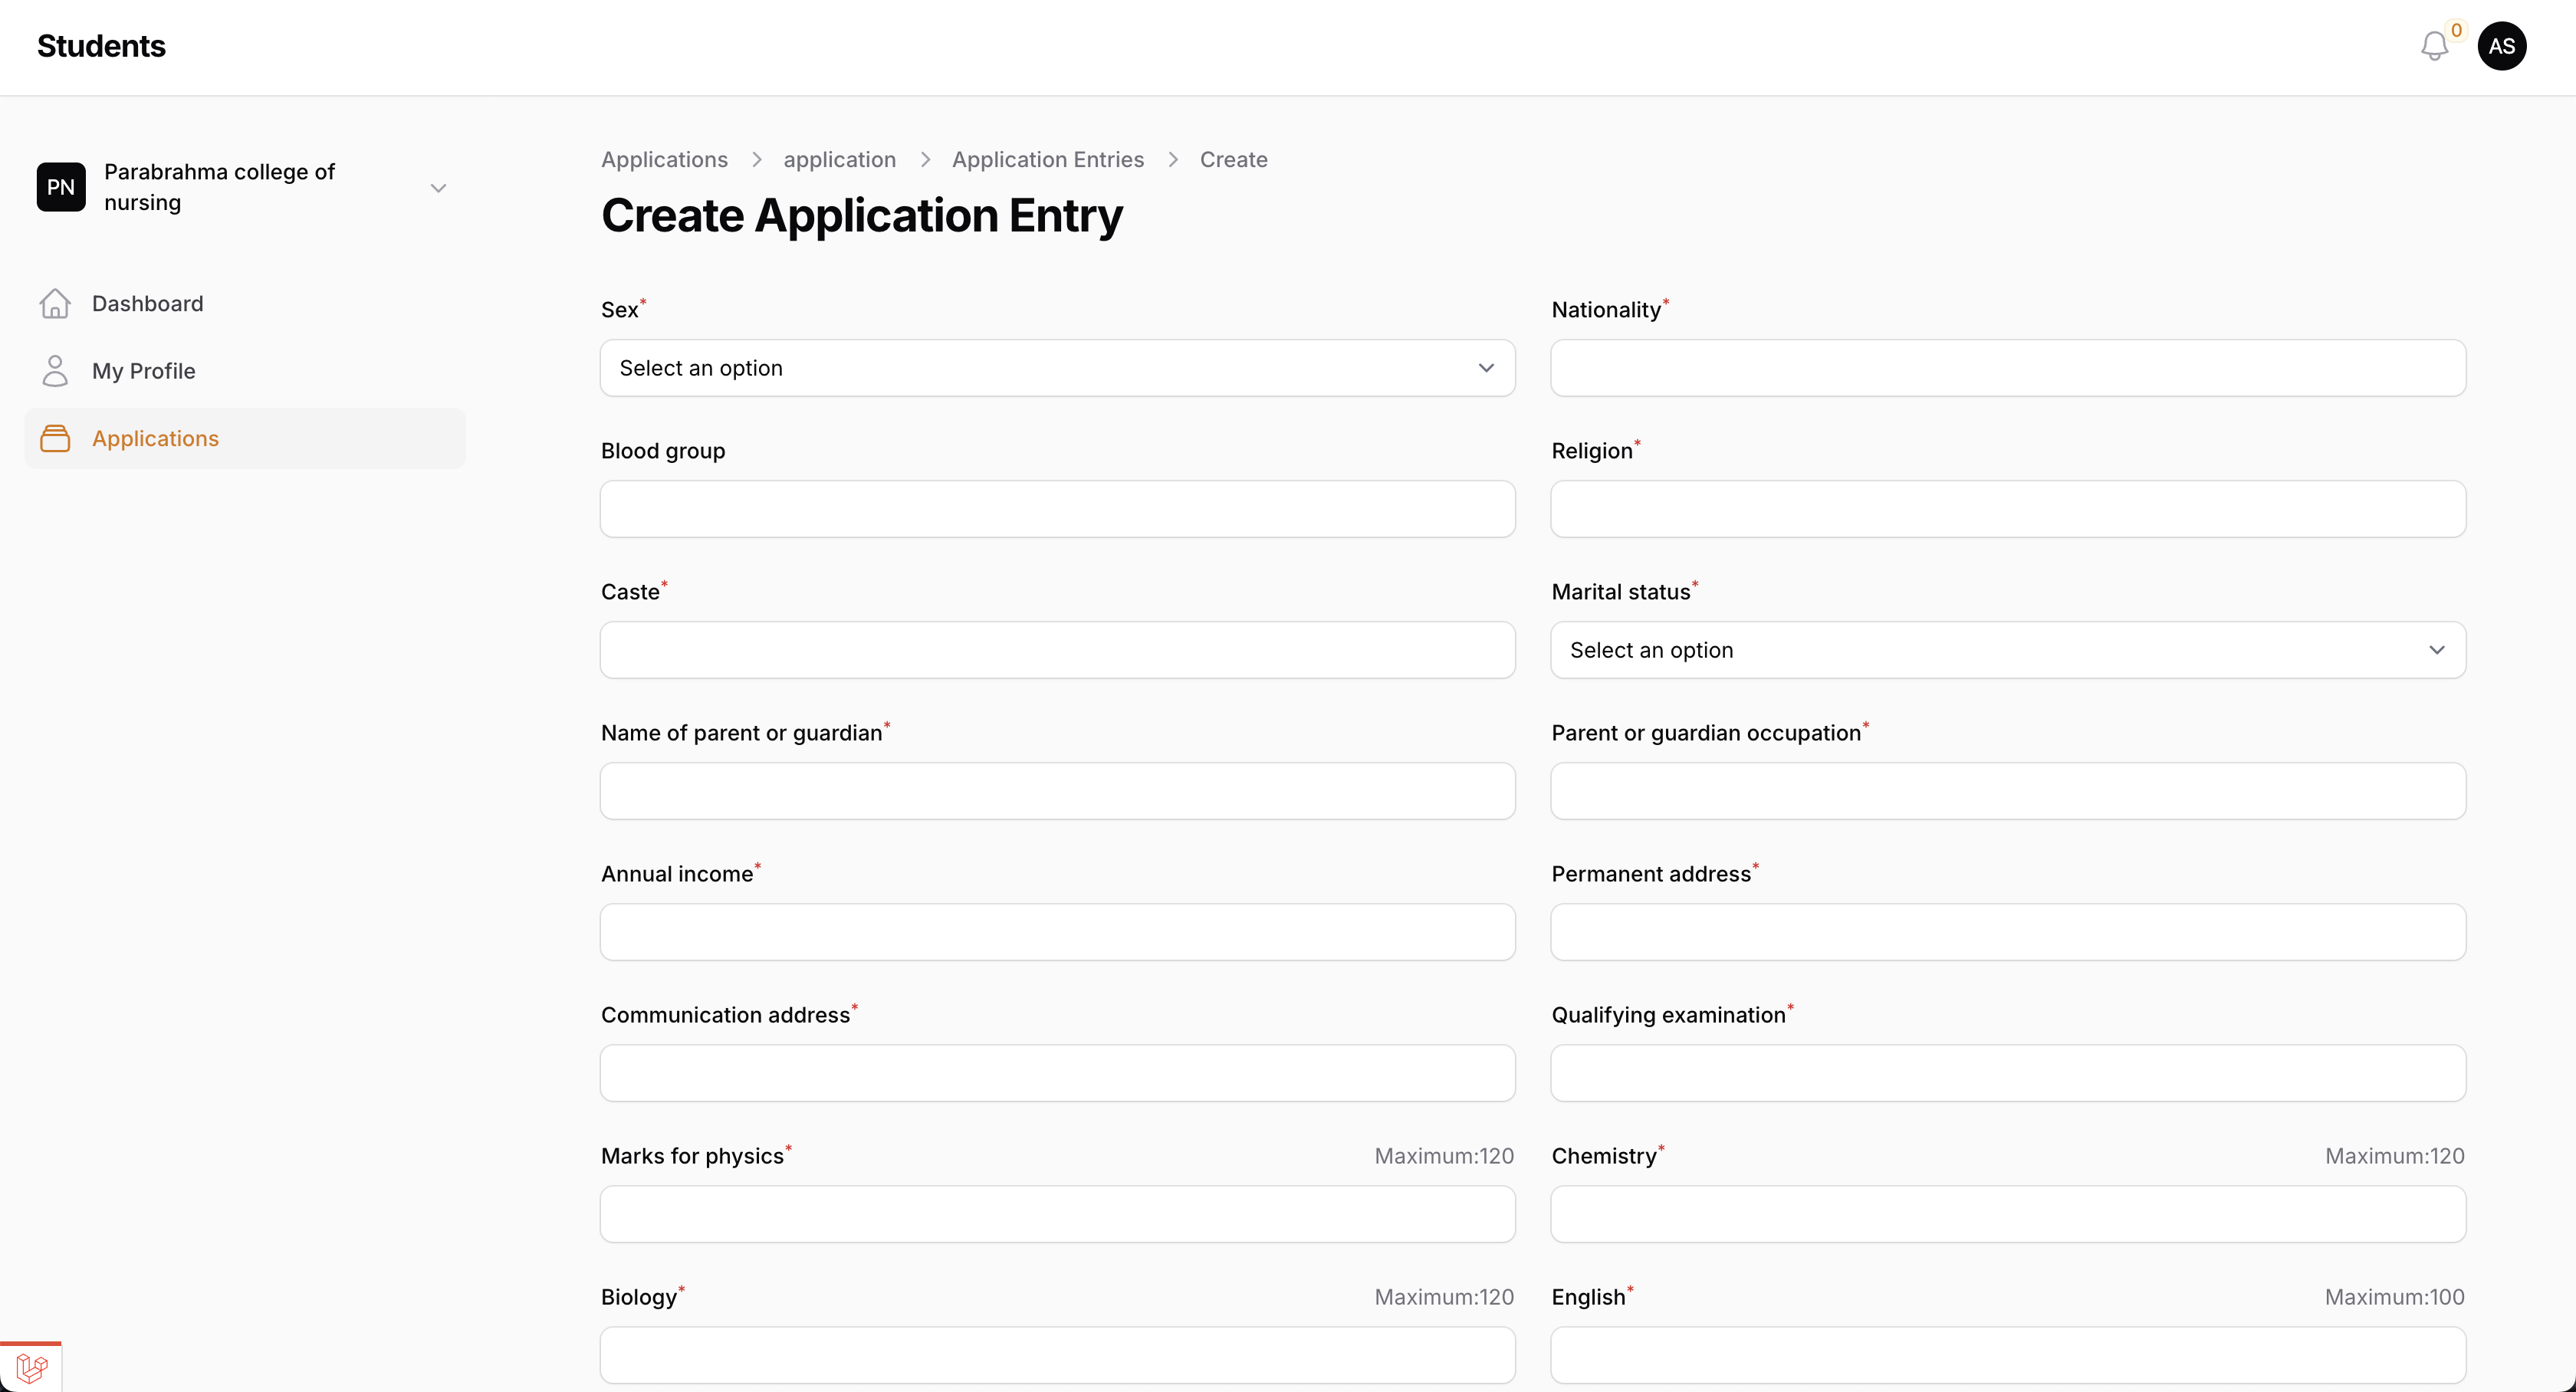This screenshot has width=2576, height=1392.
Task: Focus the Chemistry marks input field
Action: (x=2007, y=1214)
